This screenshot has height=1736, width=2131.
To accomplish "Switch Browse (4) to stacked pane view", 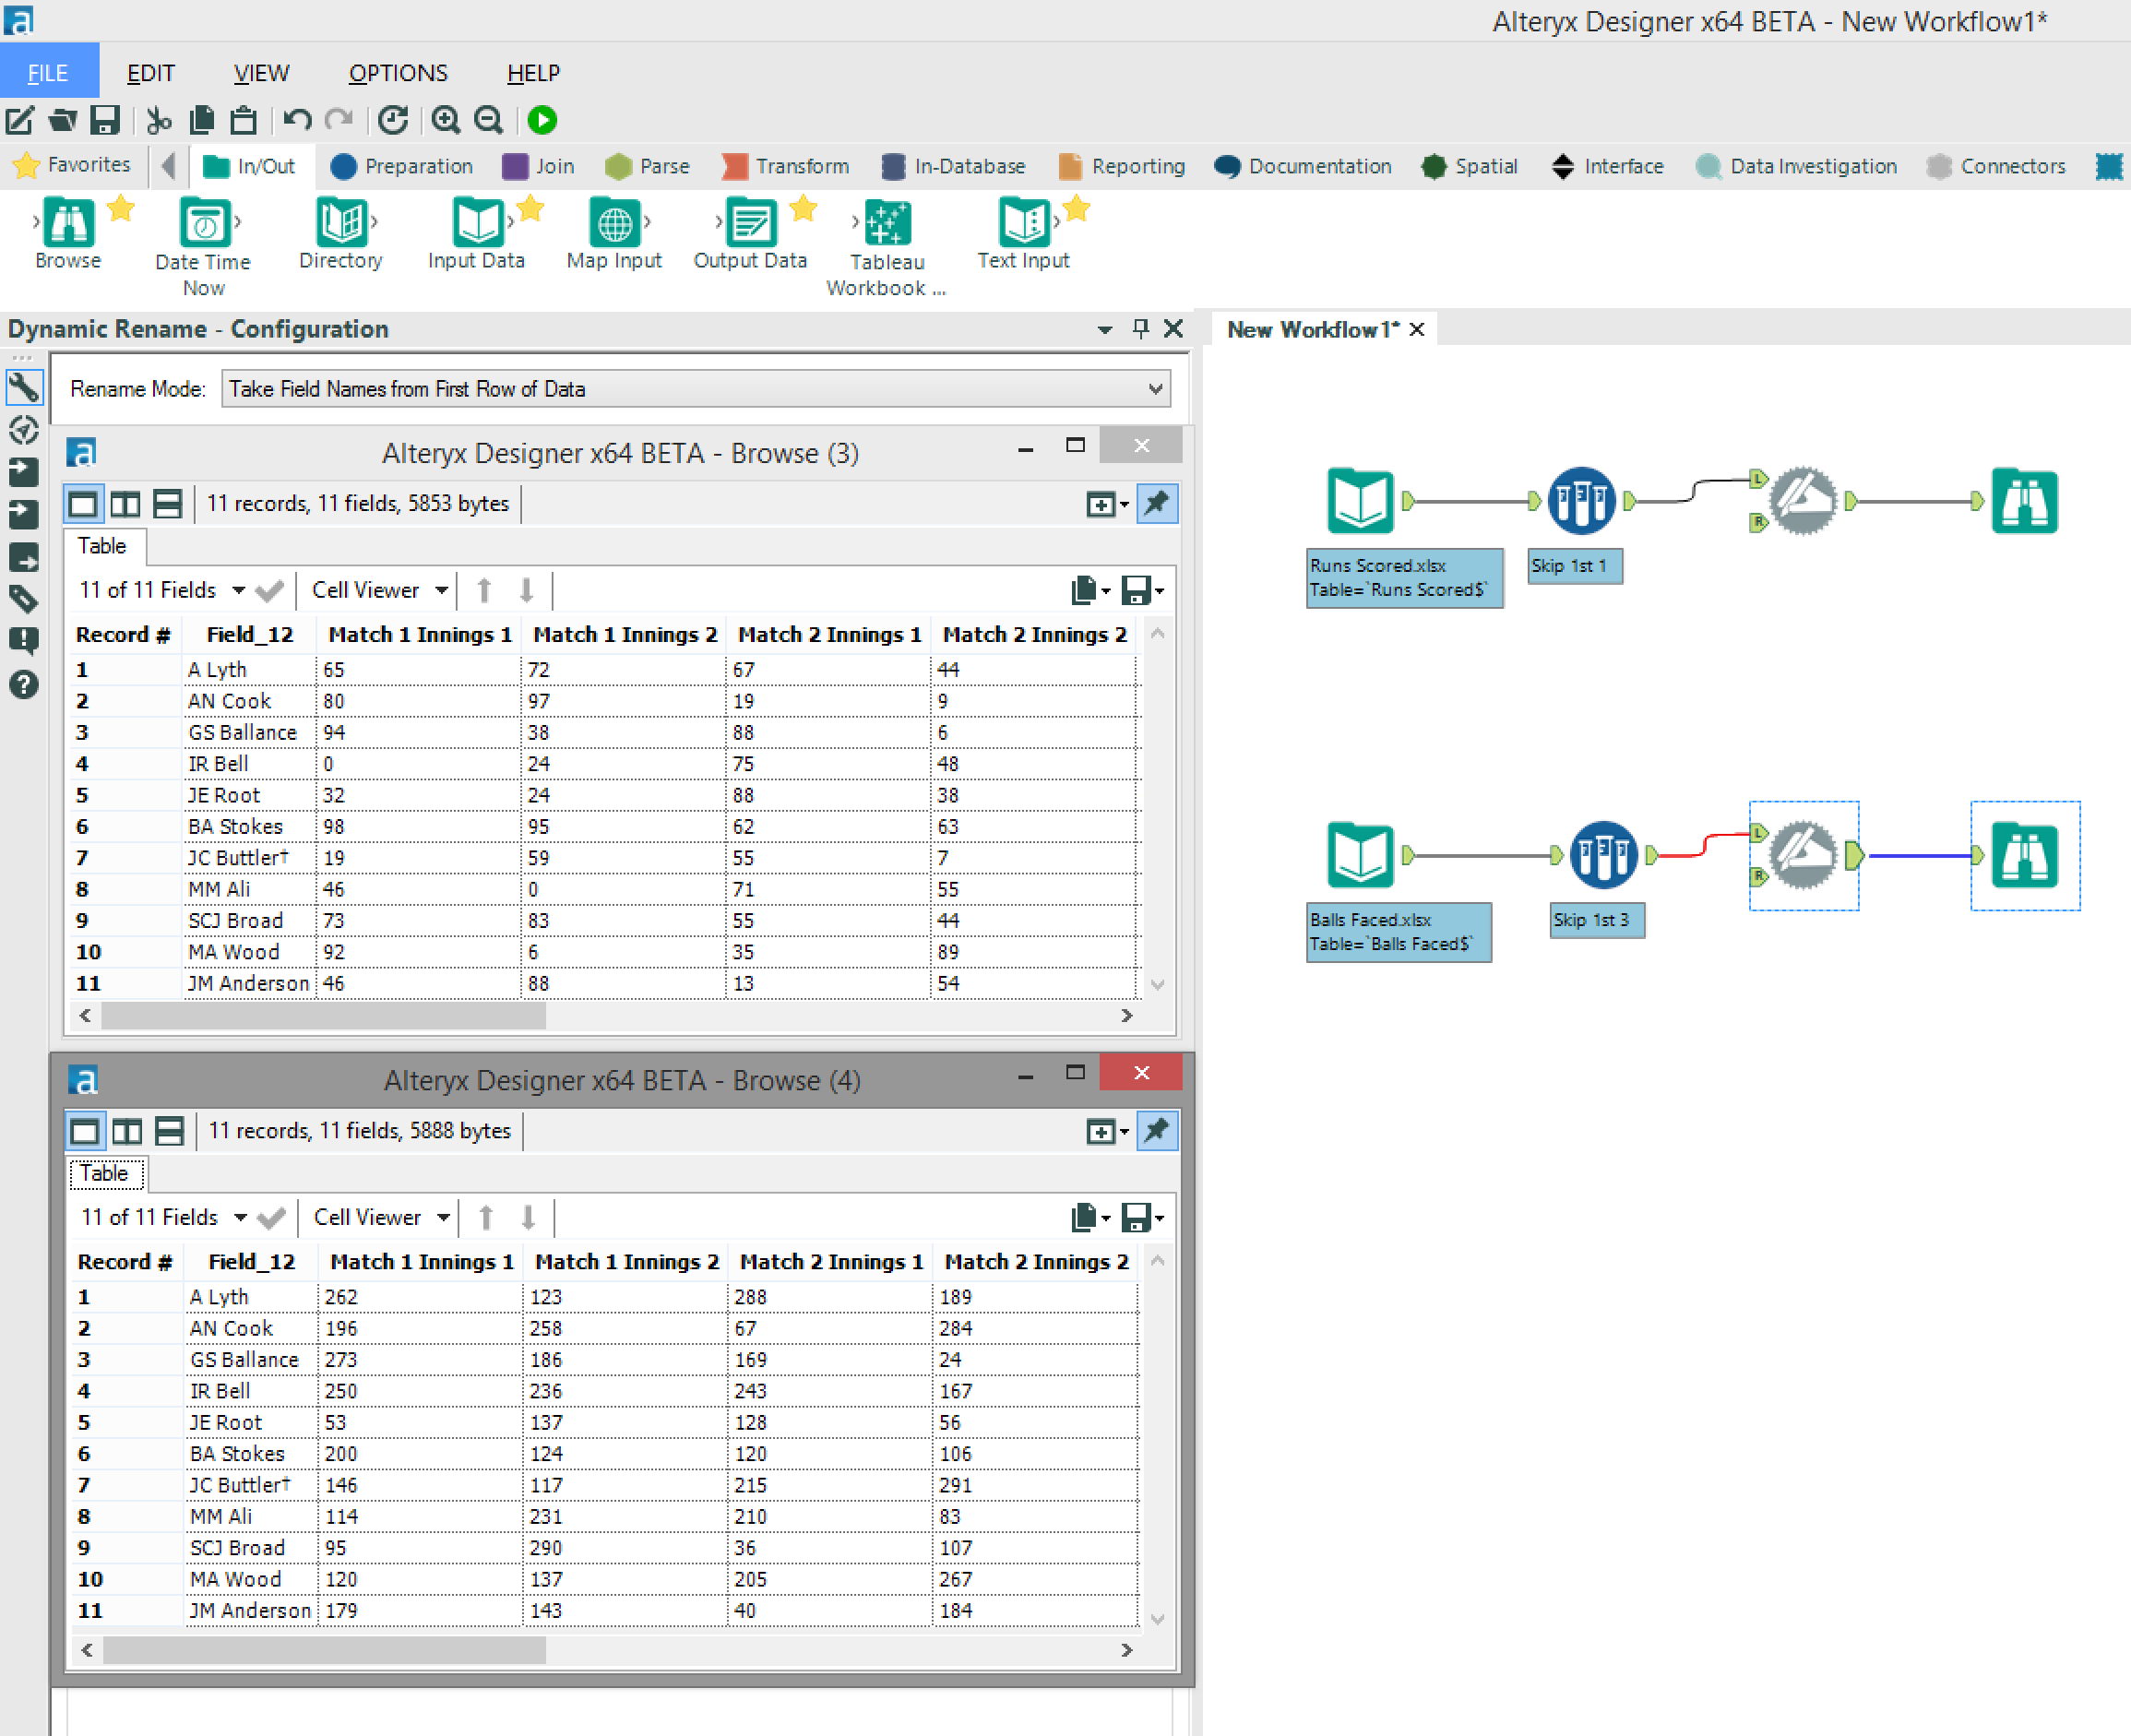I will pyautogui.click(x=169, y=1131).
